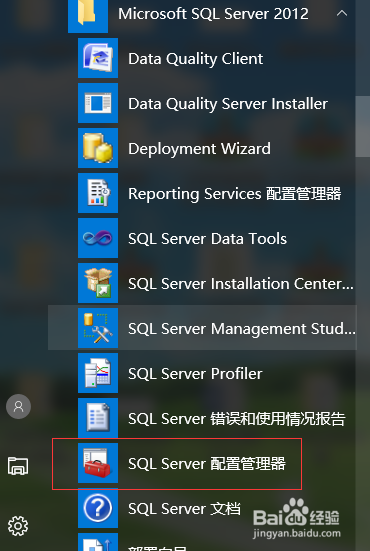This screenshot has width=370, height=551.
Task: Click the red toolbox 配置管理器 icon
Action: 98,463
